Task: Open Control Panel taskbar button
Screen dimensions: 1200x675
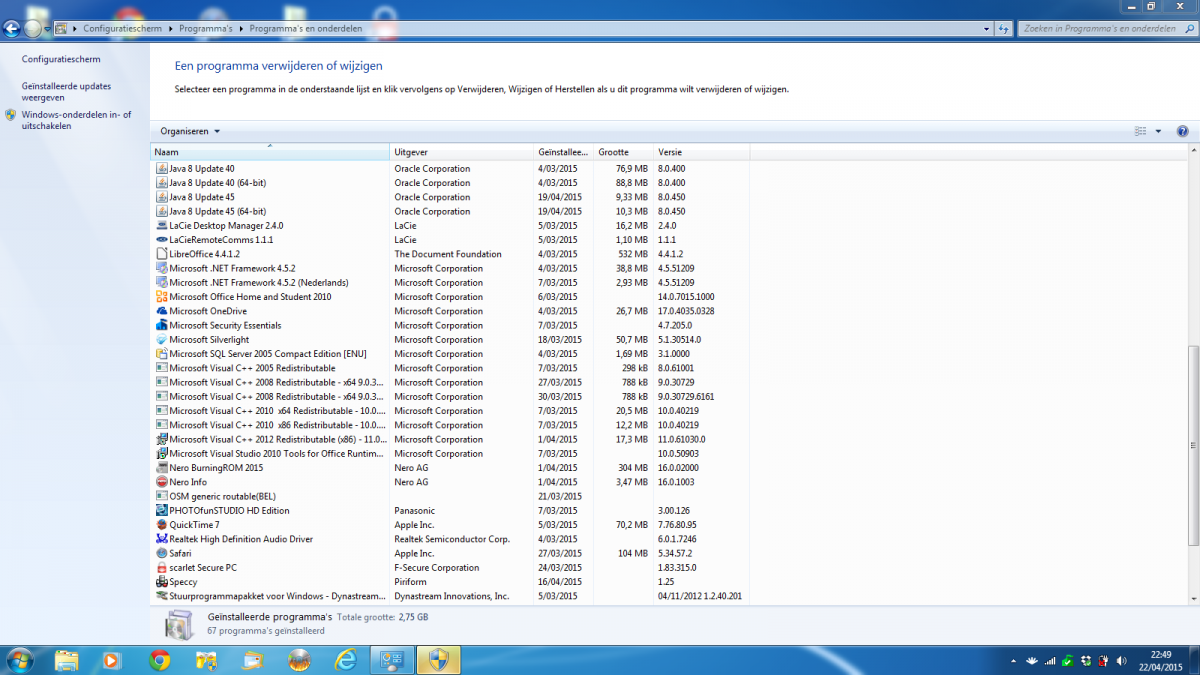Action: click(x=392, y=660)
